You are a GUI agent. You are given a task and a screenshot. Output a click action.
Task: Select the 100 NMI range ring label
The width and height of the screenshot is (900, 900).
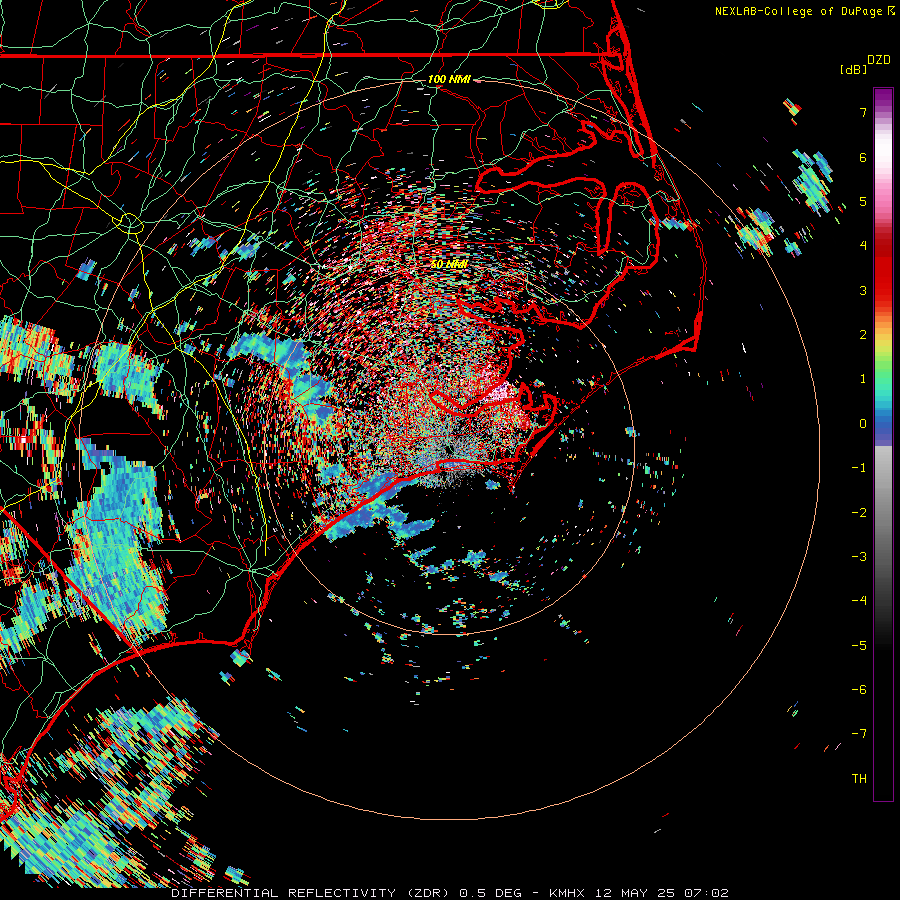click(x=449, y=79)
